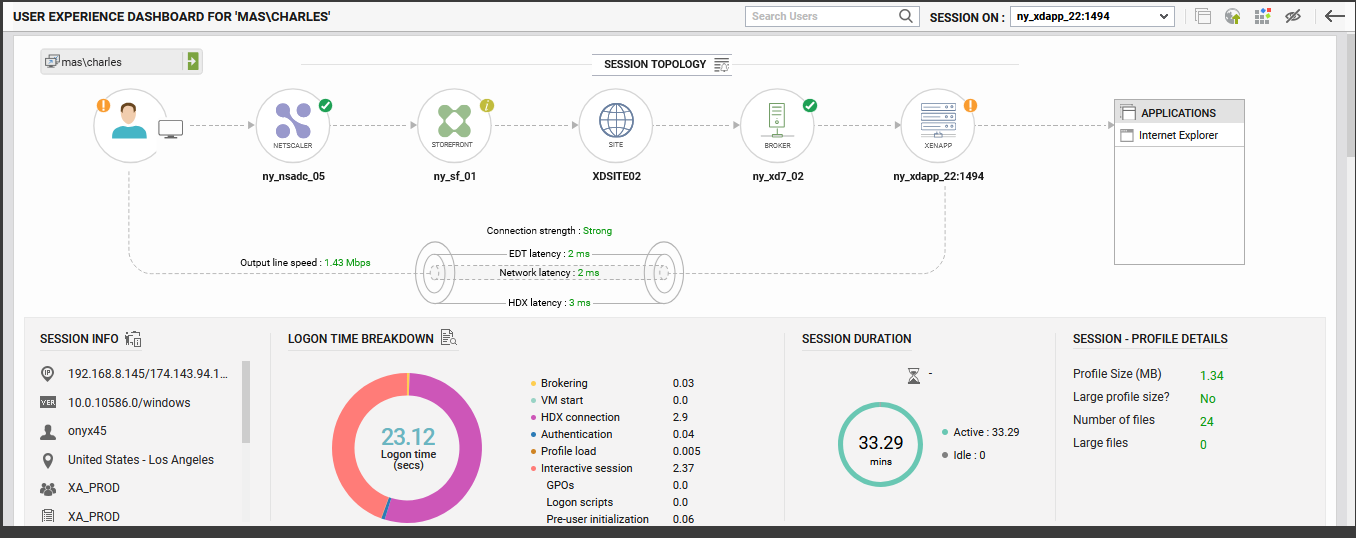Click the NetScaler node icon ny_nsadc_05
The width and height of the screenshot is (1356, 538).
pyautogui.click(x=293, y=125)
